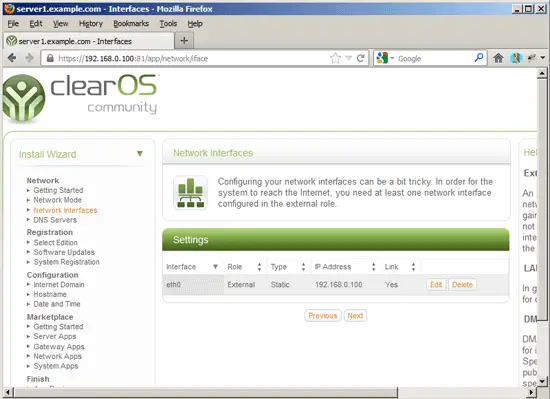
Task: Open the Network Mode wizard step
Action: pyautogui.click(x=58, y=200)
